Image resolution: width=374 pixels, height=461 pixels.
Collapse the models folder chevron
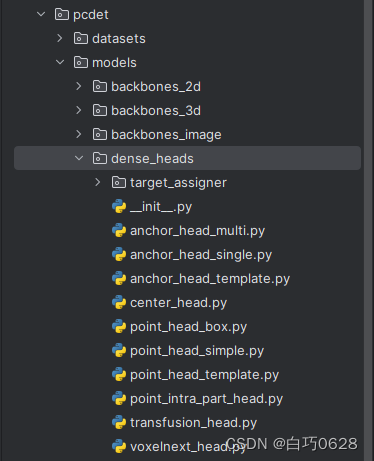click(60, 62)
